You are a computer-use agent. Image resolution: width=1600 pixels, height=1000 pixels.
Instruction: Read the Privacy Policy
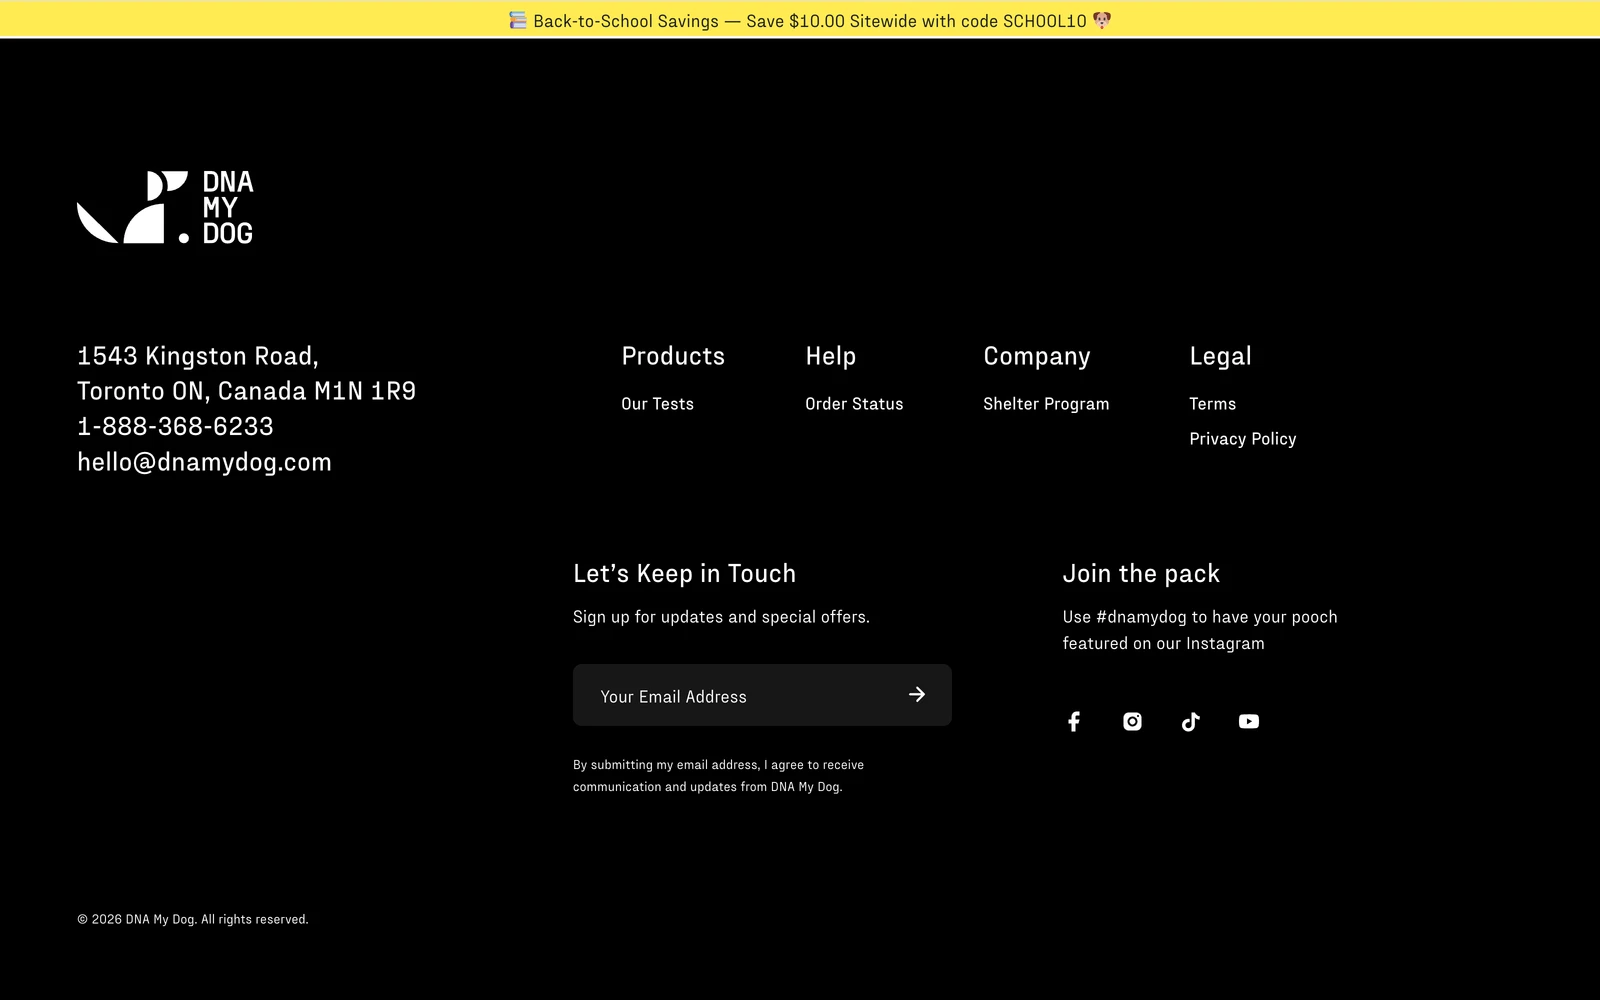[x=1242, y=439]
